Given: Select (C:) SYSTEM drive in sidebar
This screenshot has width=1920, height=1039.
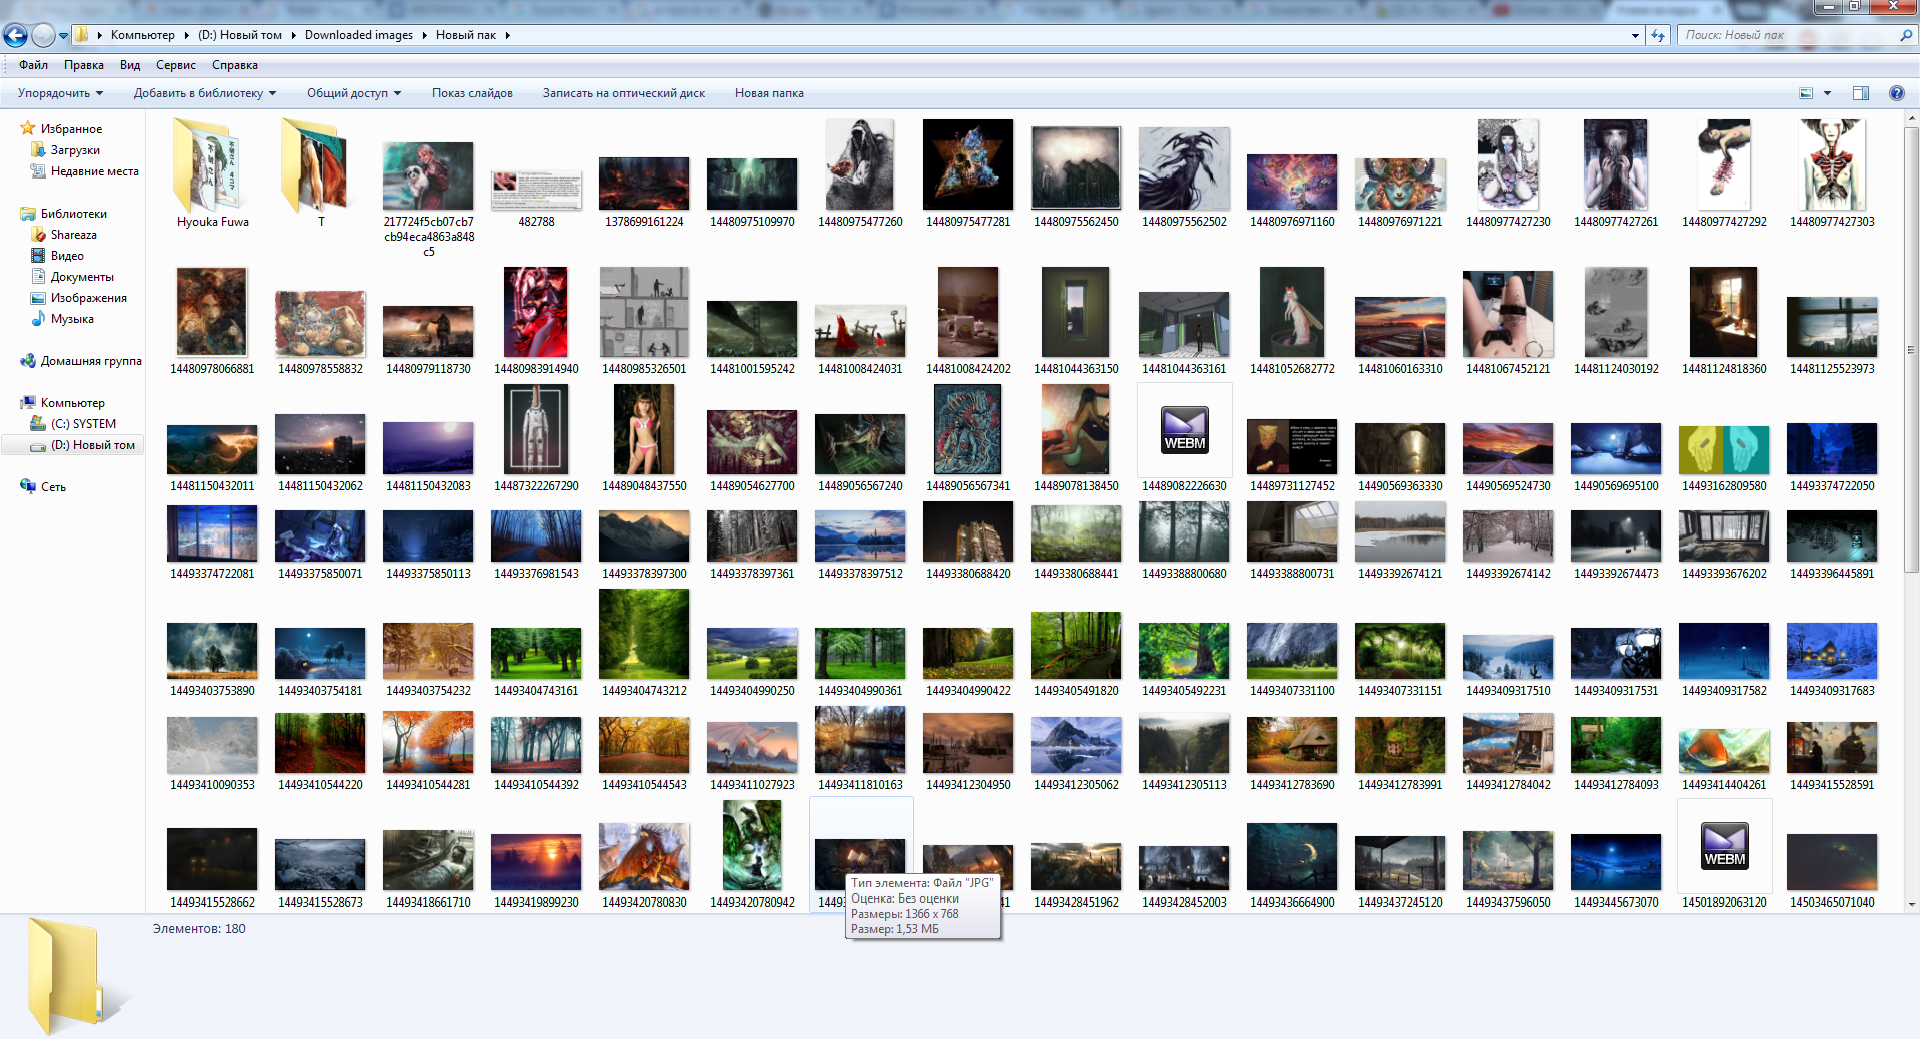Looking at the screenshot, I should pyautogui.click(x=83, y=424).
